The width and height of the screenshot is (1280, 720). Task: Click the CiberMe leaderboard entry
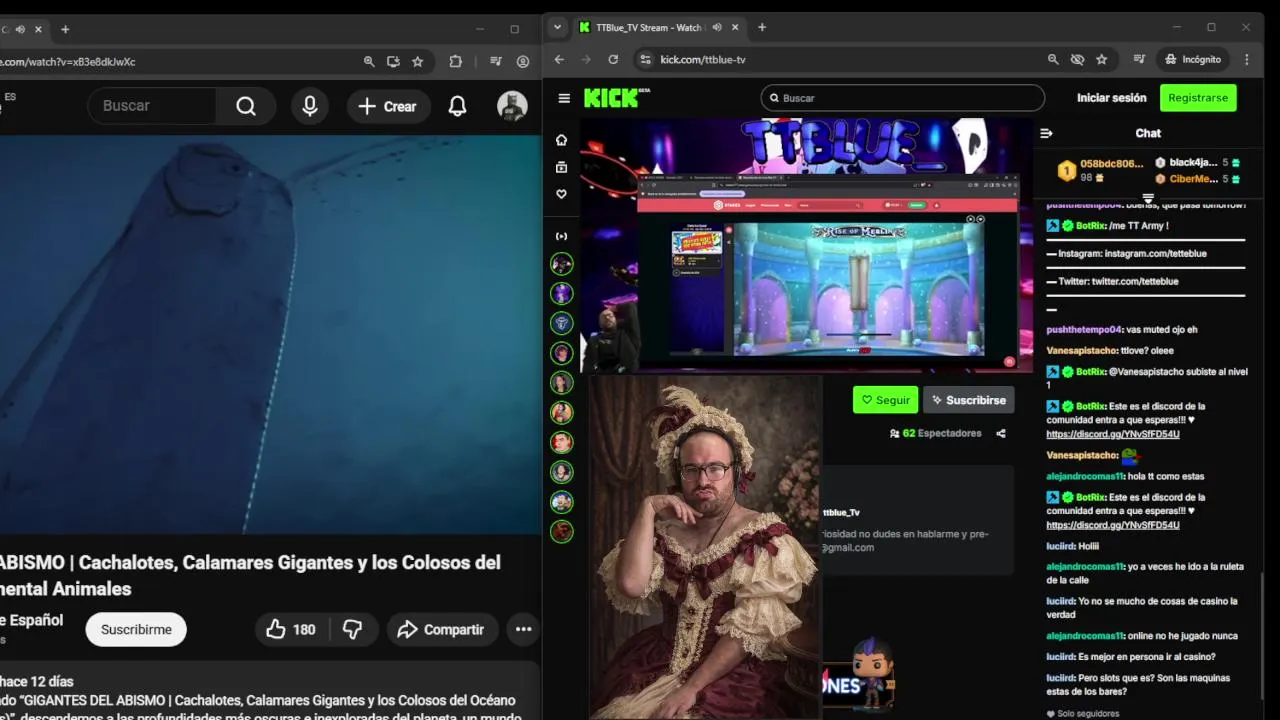click(x=1198, y=179)
